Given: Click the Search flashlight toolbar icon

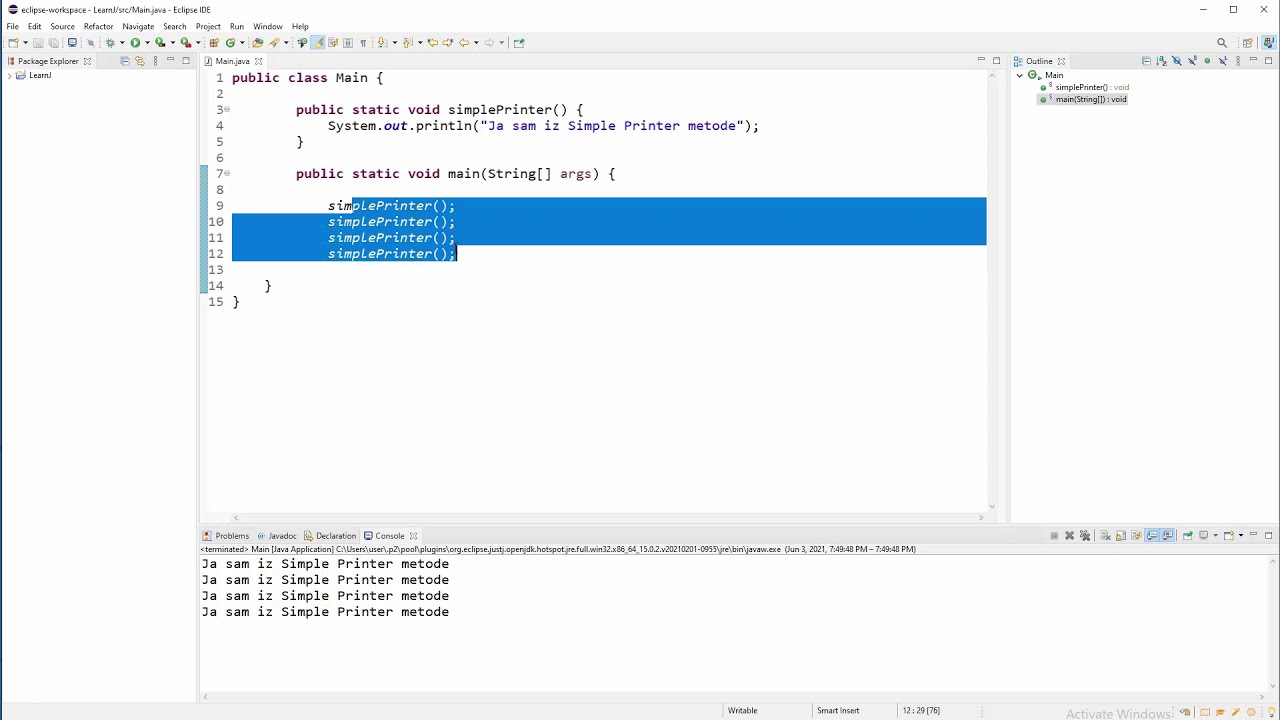Looking at the screenshot, I should pos(273,43).
